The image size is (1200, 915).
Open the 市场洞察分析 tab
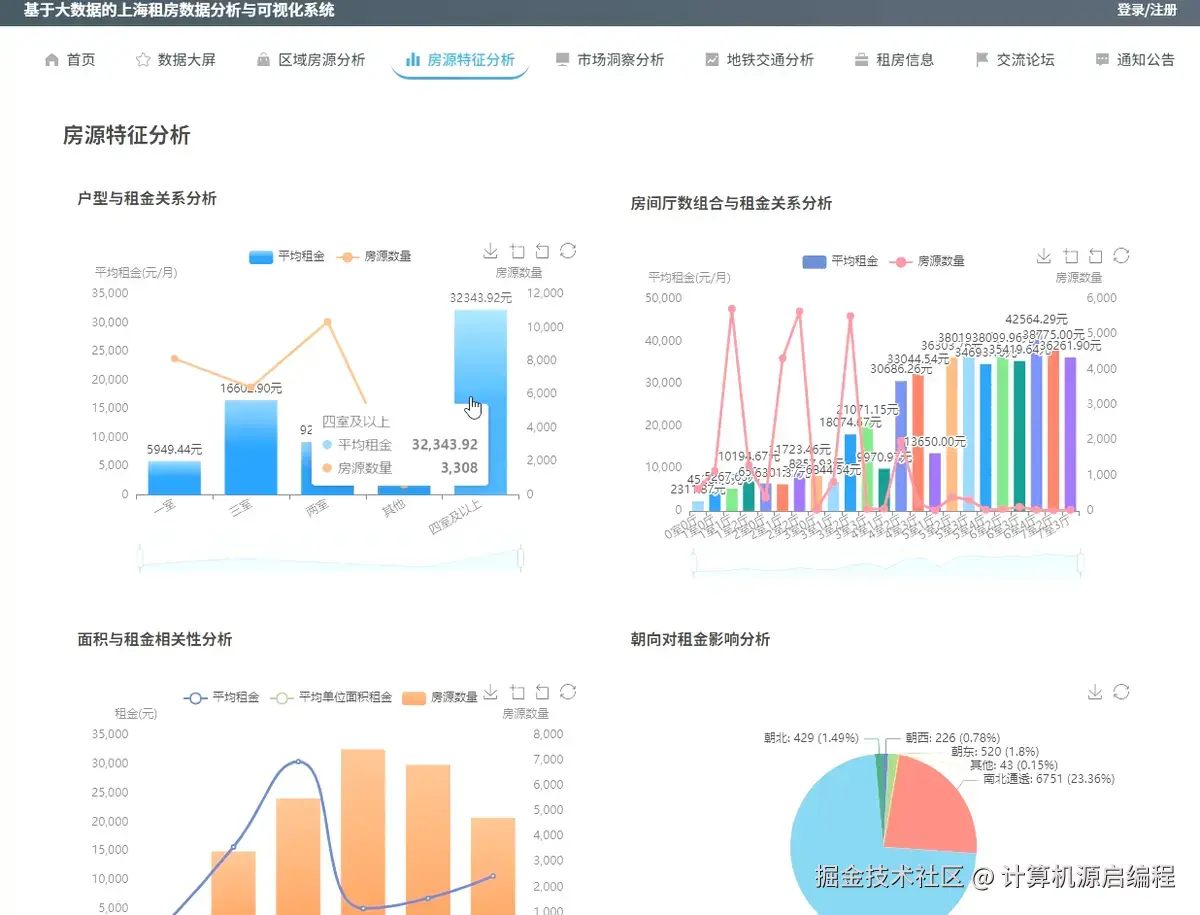pyautogui.click(x=609, y=60)
